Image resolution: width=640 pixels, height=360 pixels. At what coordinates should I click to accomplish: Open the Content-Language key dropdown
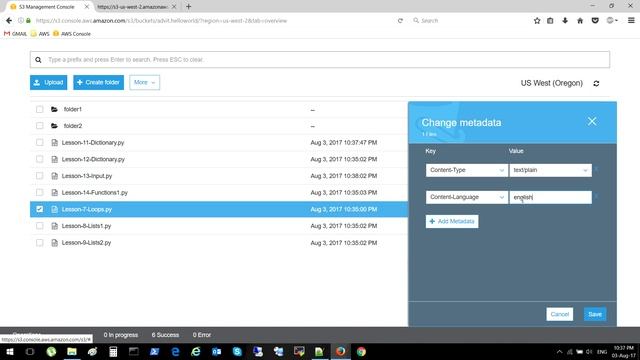pyautogui.click(x=467, y=197)
